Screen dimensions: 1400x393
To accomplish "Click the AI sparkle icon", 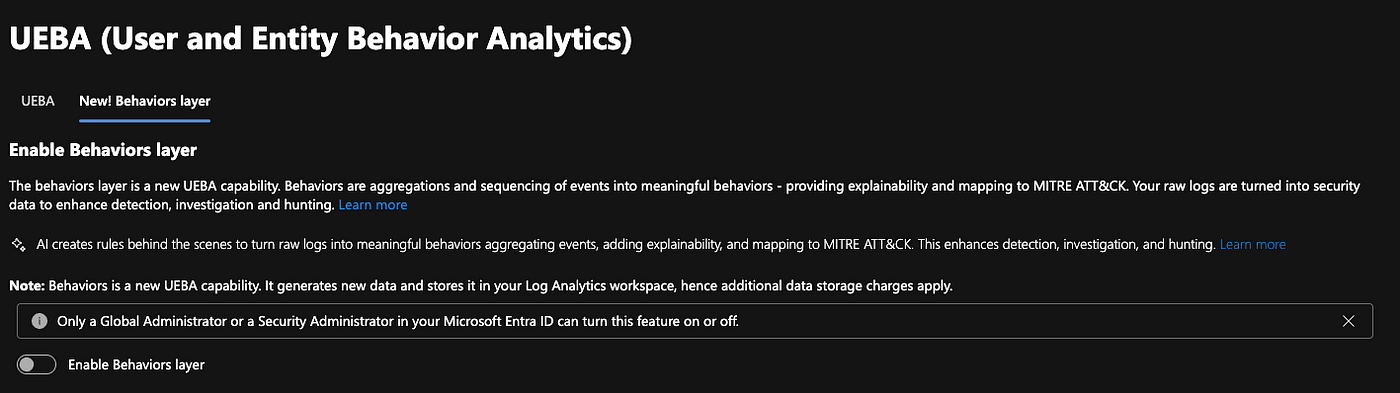I will tap(17, 244).
